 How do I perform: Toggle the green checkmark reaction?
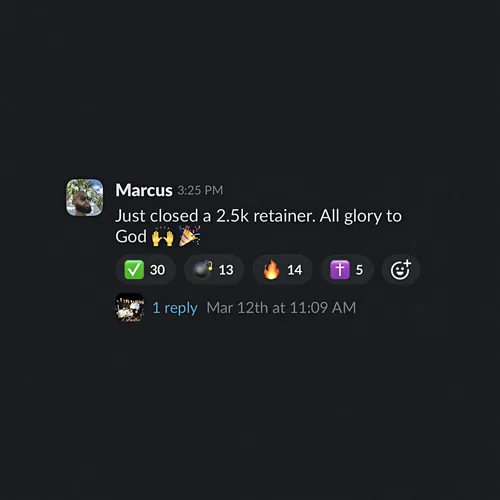tap(145, 270)
